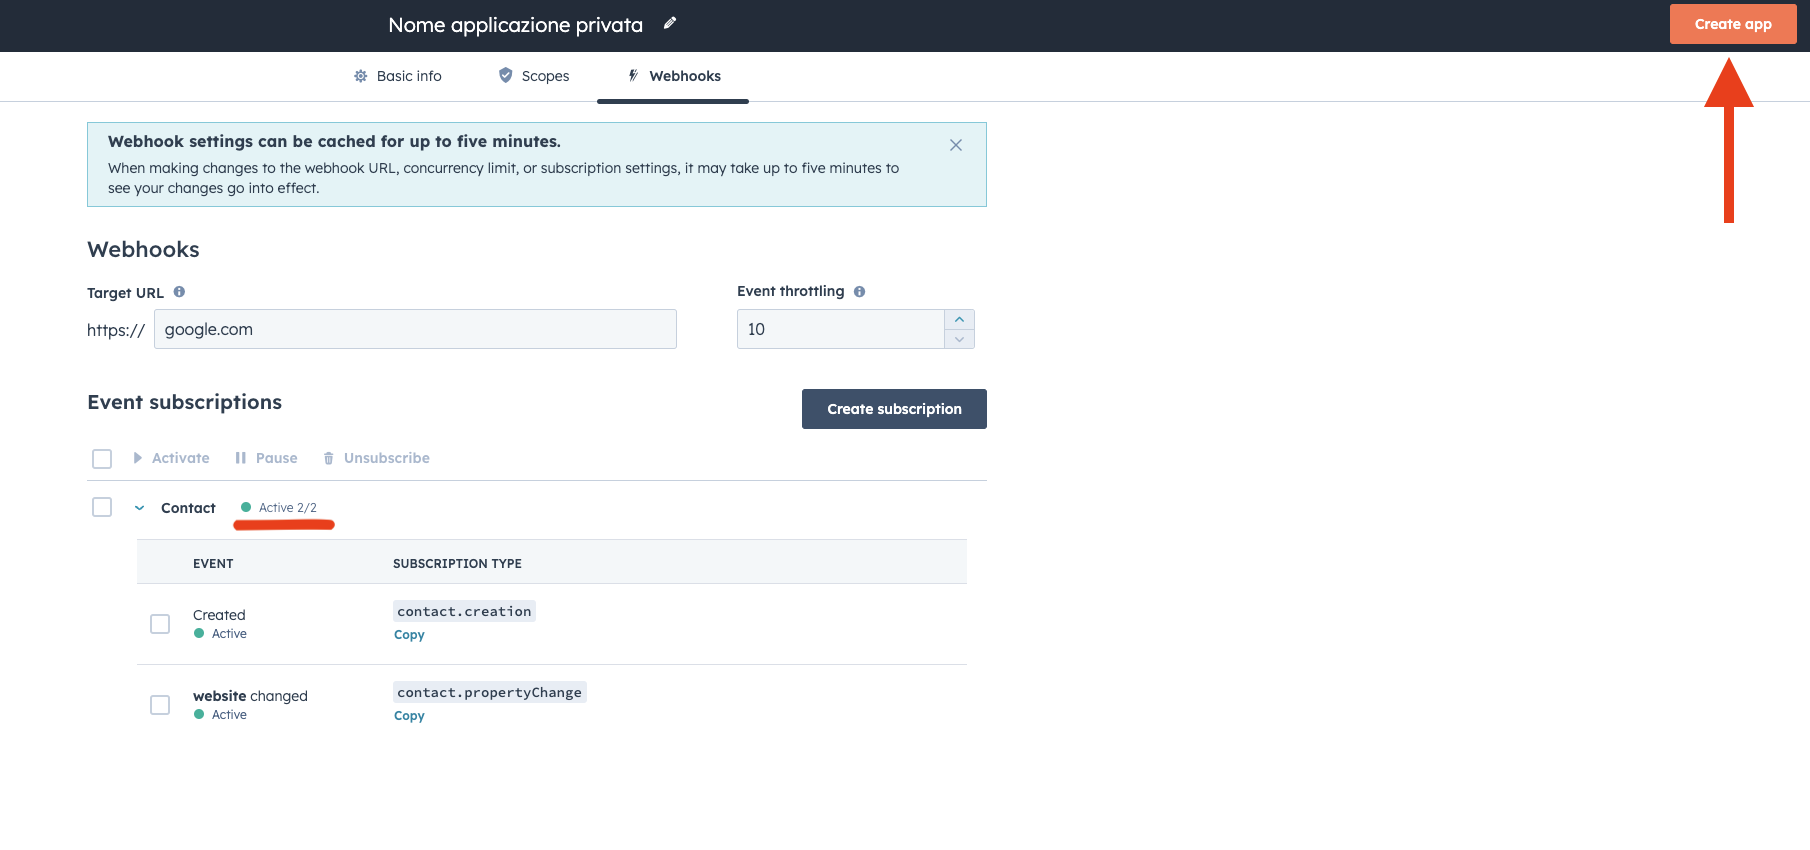Tick the select-all subscriptions checkbox
Image resolution: width=1810 pixels, height=850 pixels.
[102, 458]
